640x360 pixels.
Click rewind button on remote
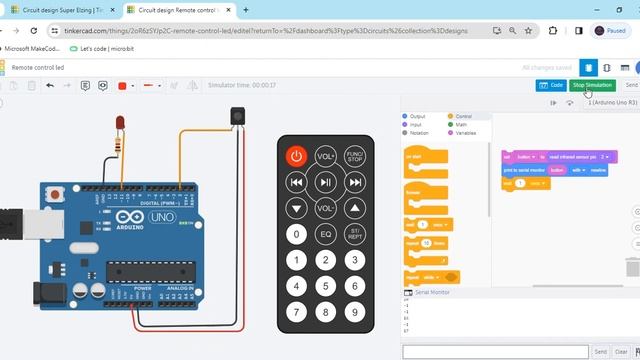296,182
